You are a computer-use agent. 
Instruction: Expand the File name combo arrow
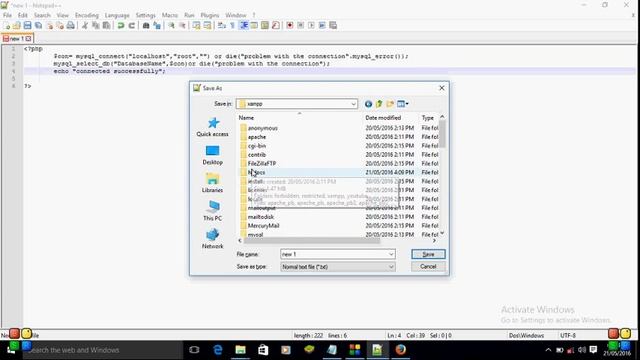coord(391,254)
